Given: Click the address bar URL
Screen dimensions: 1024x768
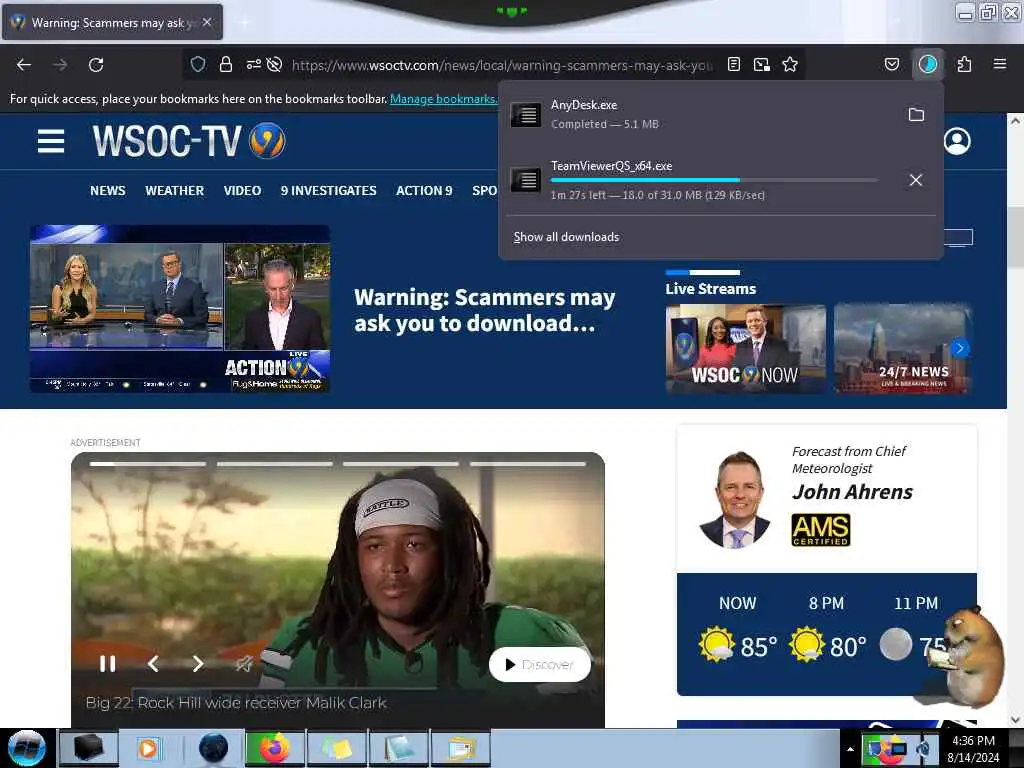Looking at the screenshot, I should [502, 65].
